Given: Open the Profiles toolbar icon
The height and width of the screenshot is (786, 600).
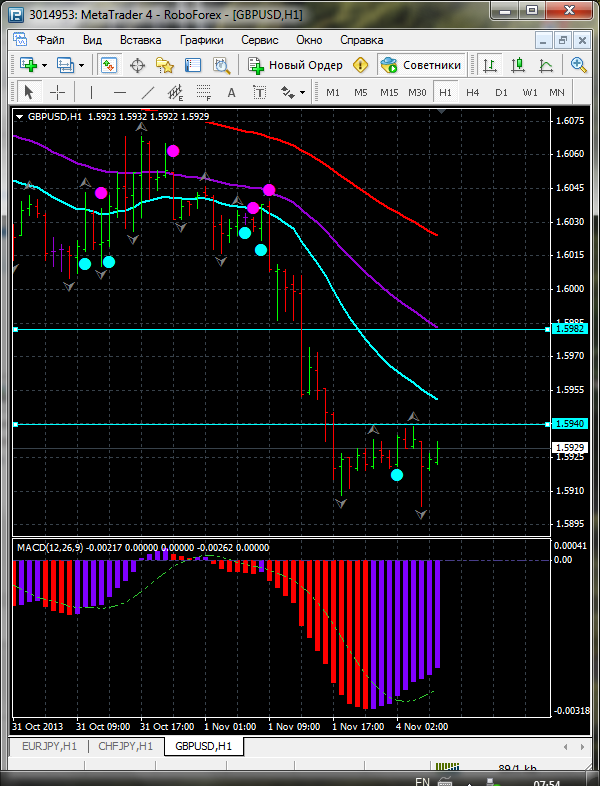Looking at the screenshot, I should point(65,65).
